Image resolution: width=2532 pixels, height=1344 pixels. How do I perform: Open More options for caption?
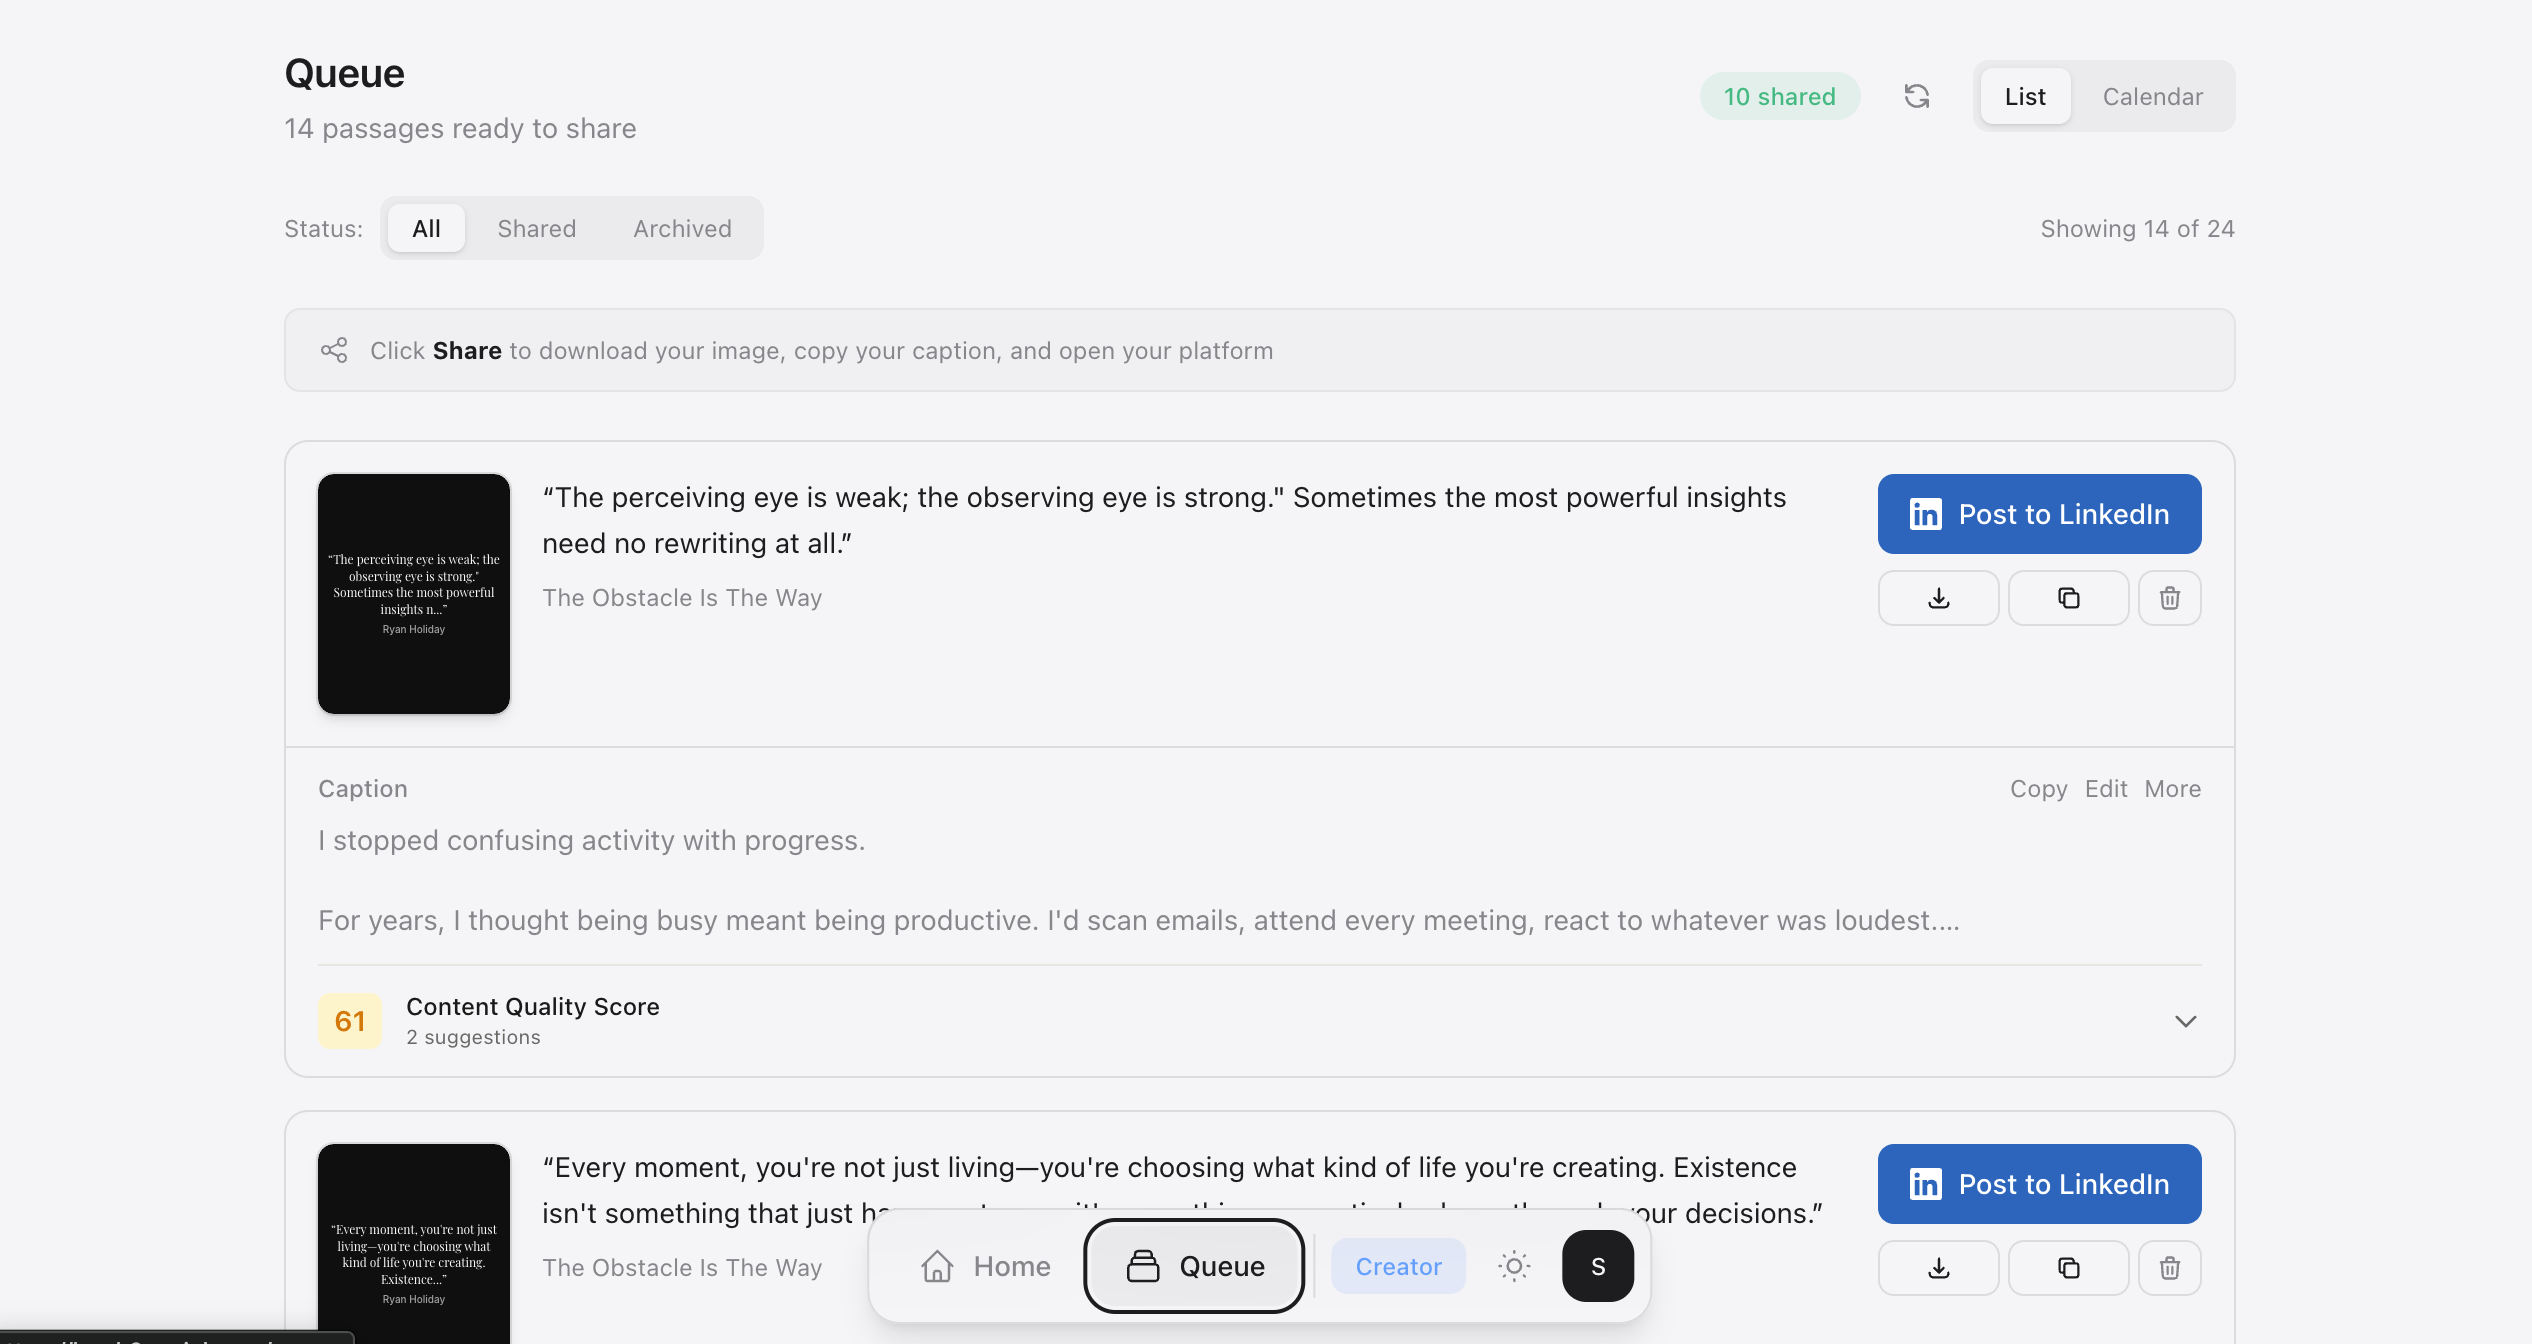point(2172,789)
